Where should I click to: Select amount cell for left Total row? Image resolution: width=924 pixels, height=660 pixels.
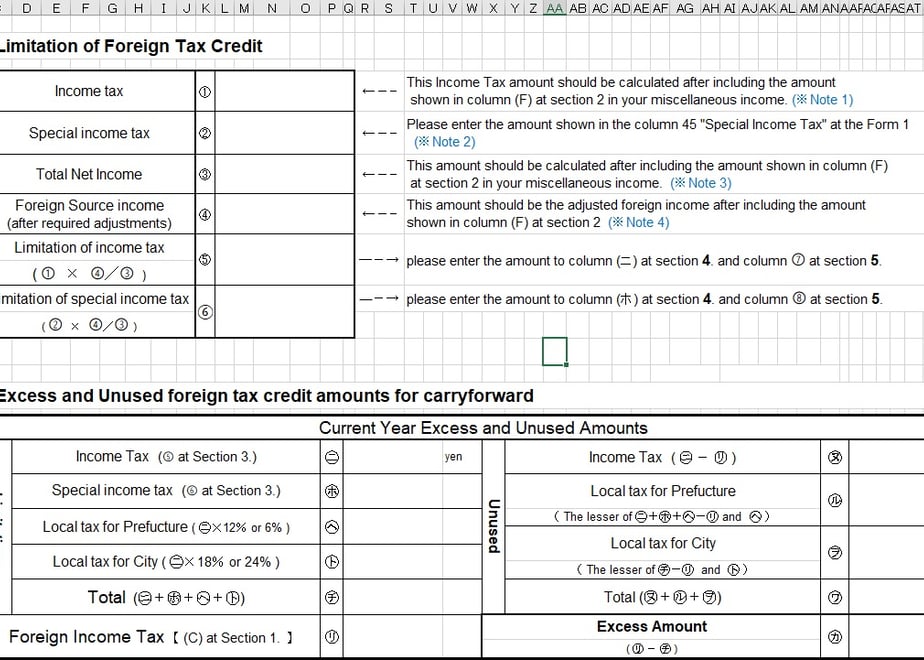412,597
